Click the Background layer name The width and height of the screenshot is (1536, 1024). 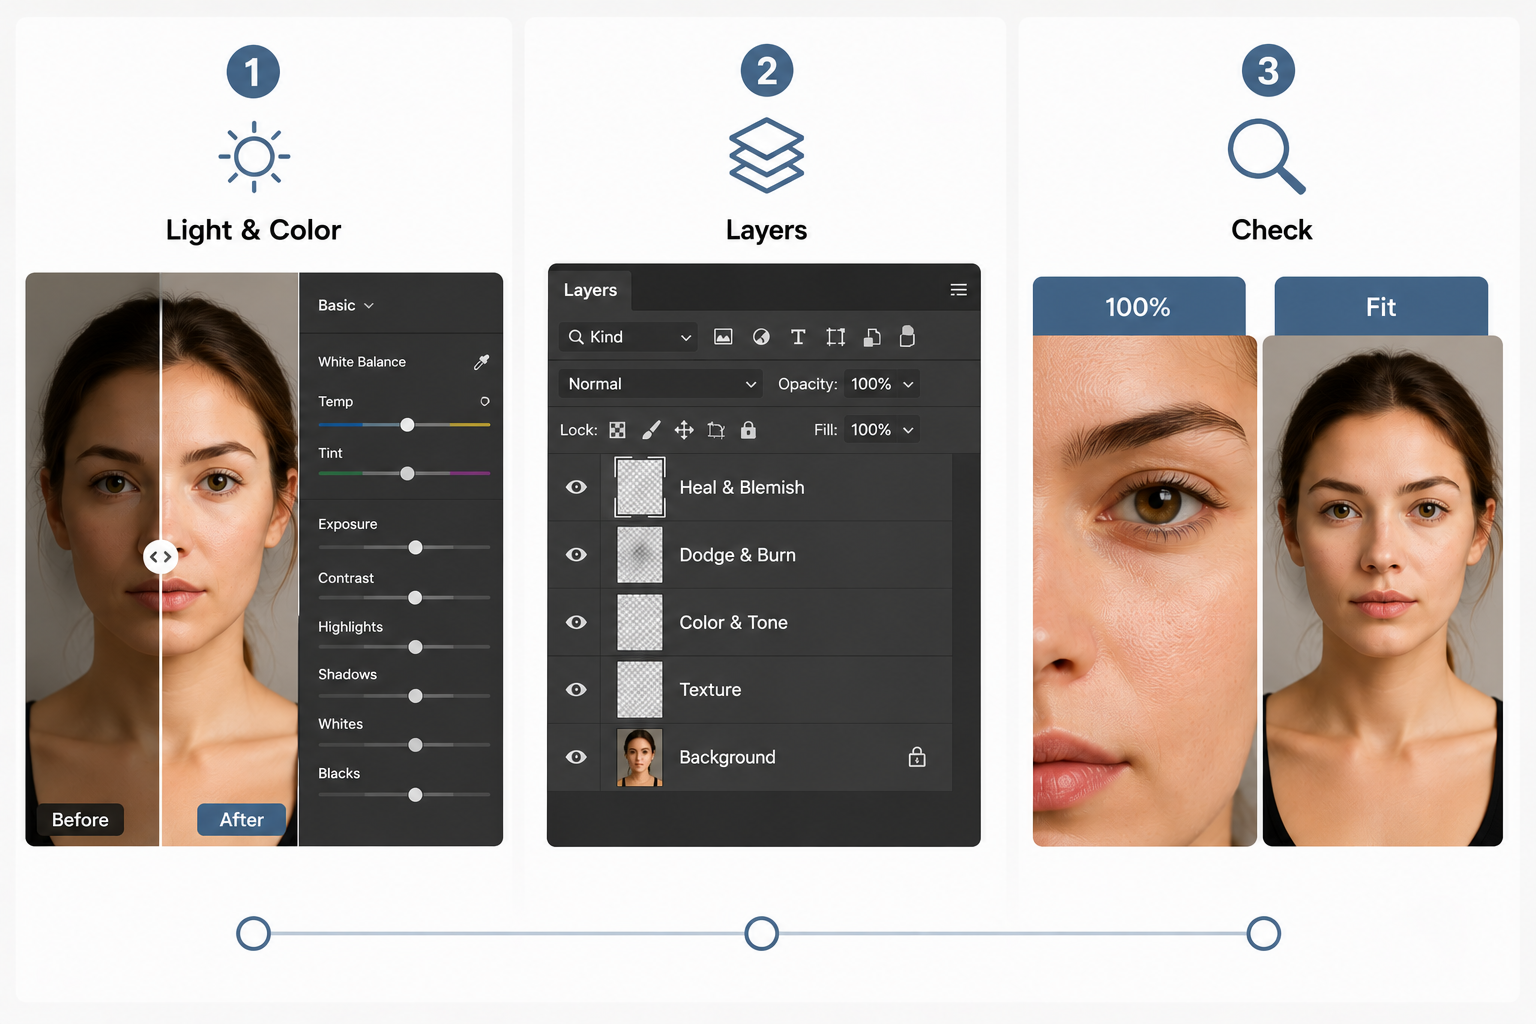[727, 757]
